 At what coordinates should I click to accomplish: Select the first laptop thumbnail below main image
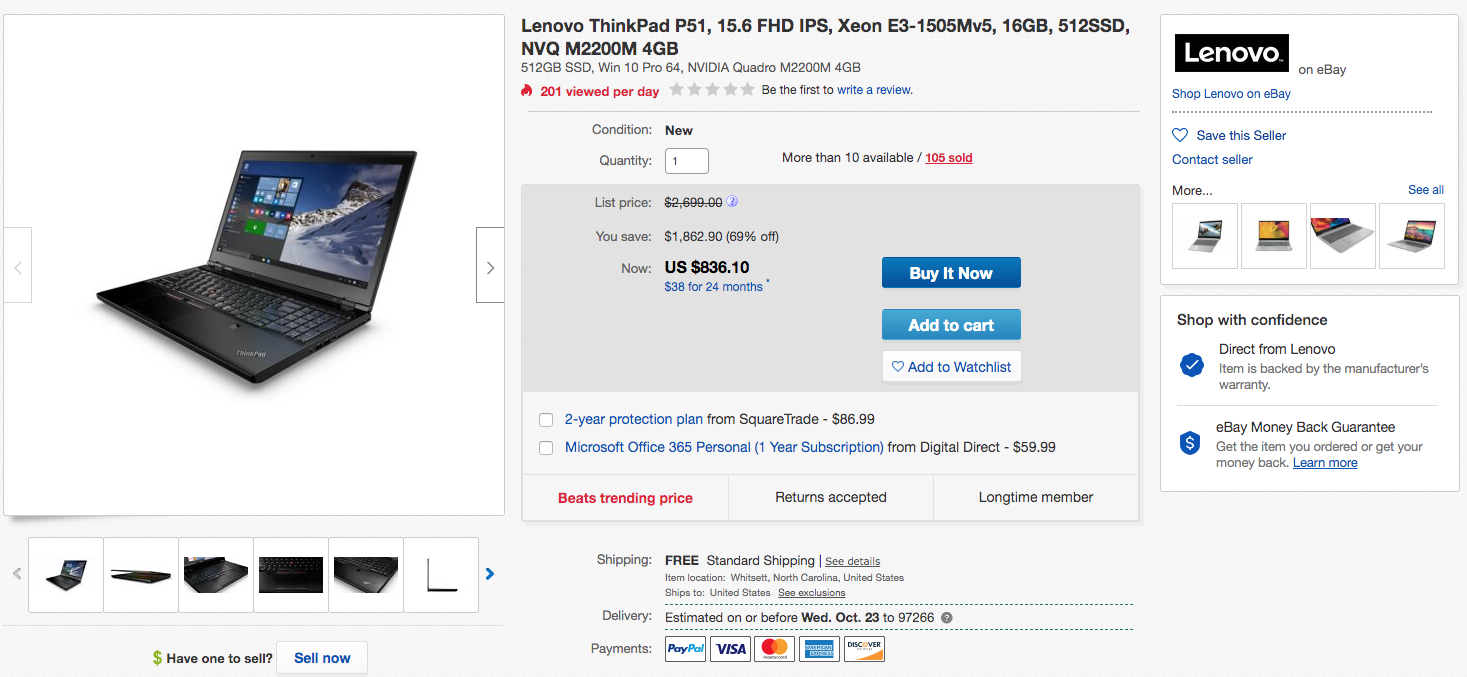pos(66,575)
